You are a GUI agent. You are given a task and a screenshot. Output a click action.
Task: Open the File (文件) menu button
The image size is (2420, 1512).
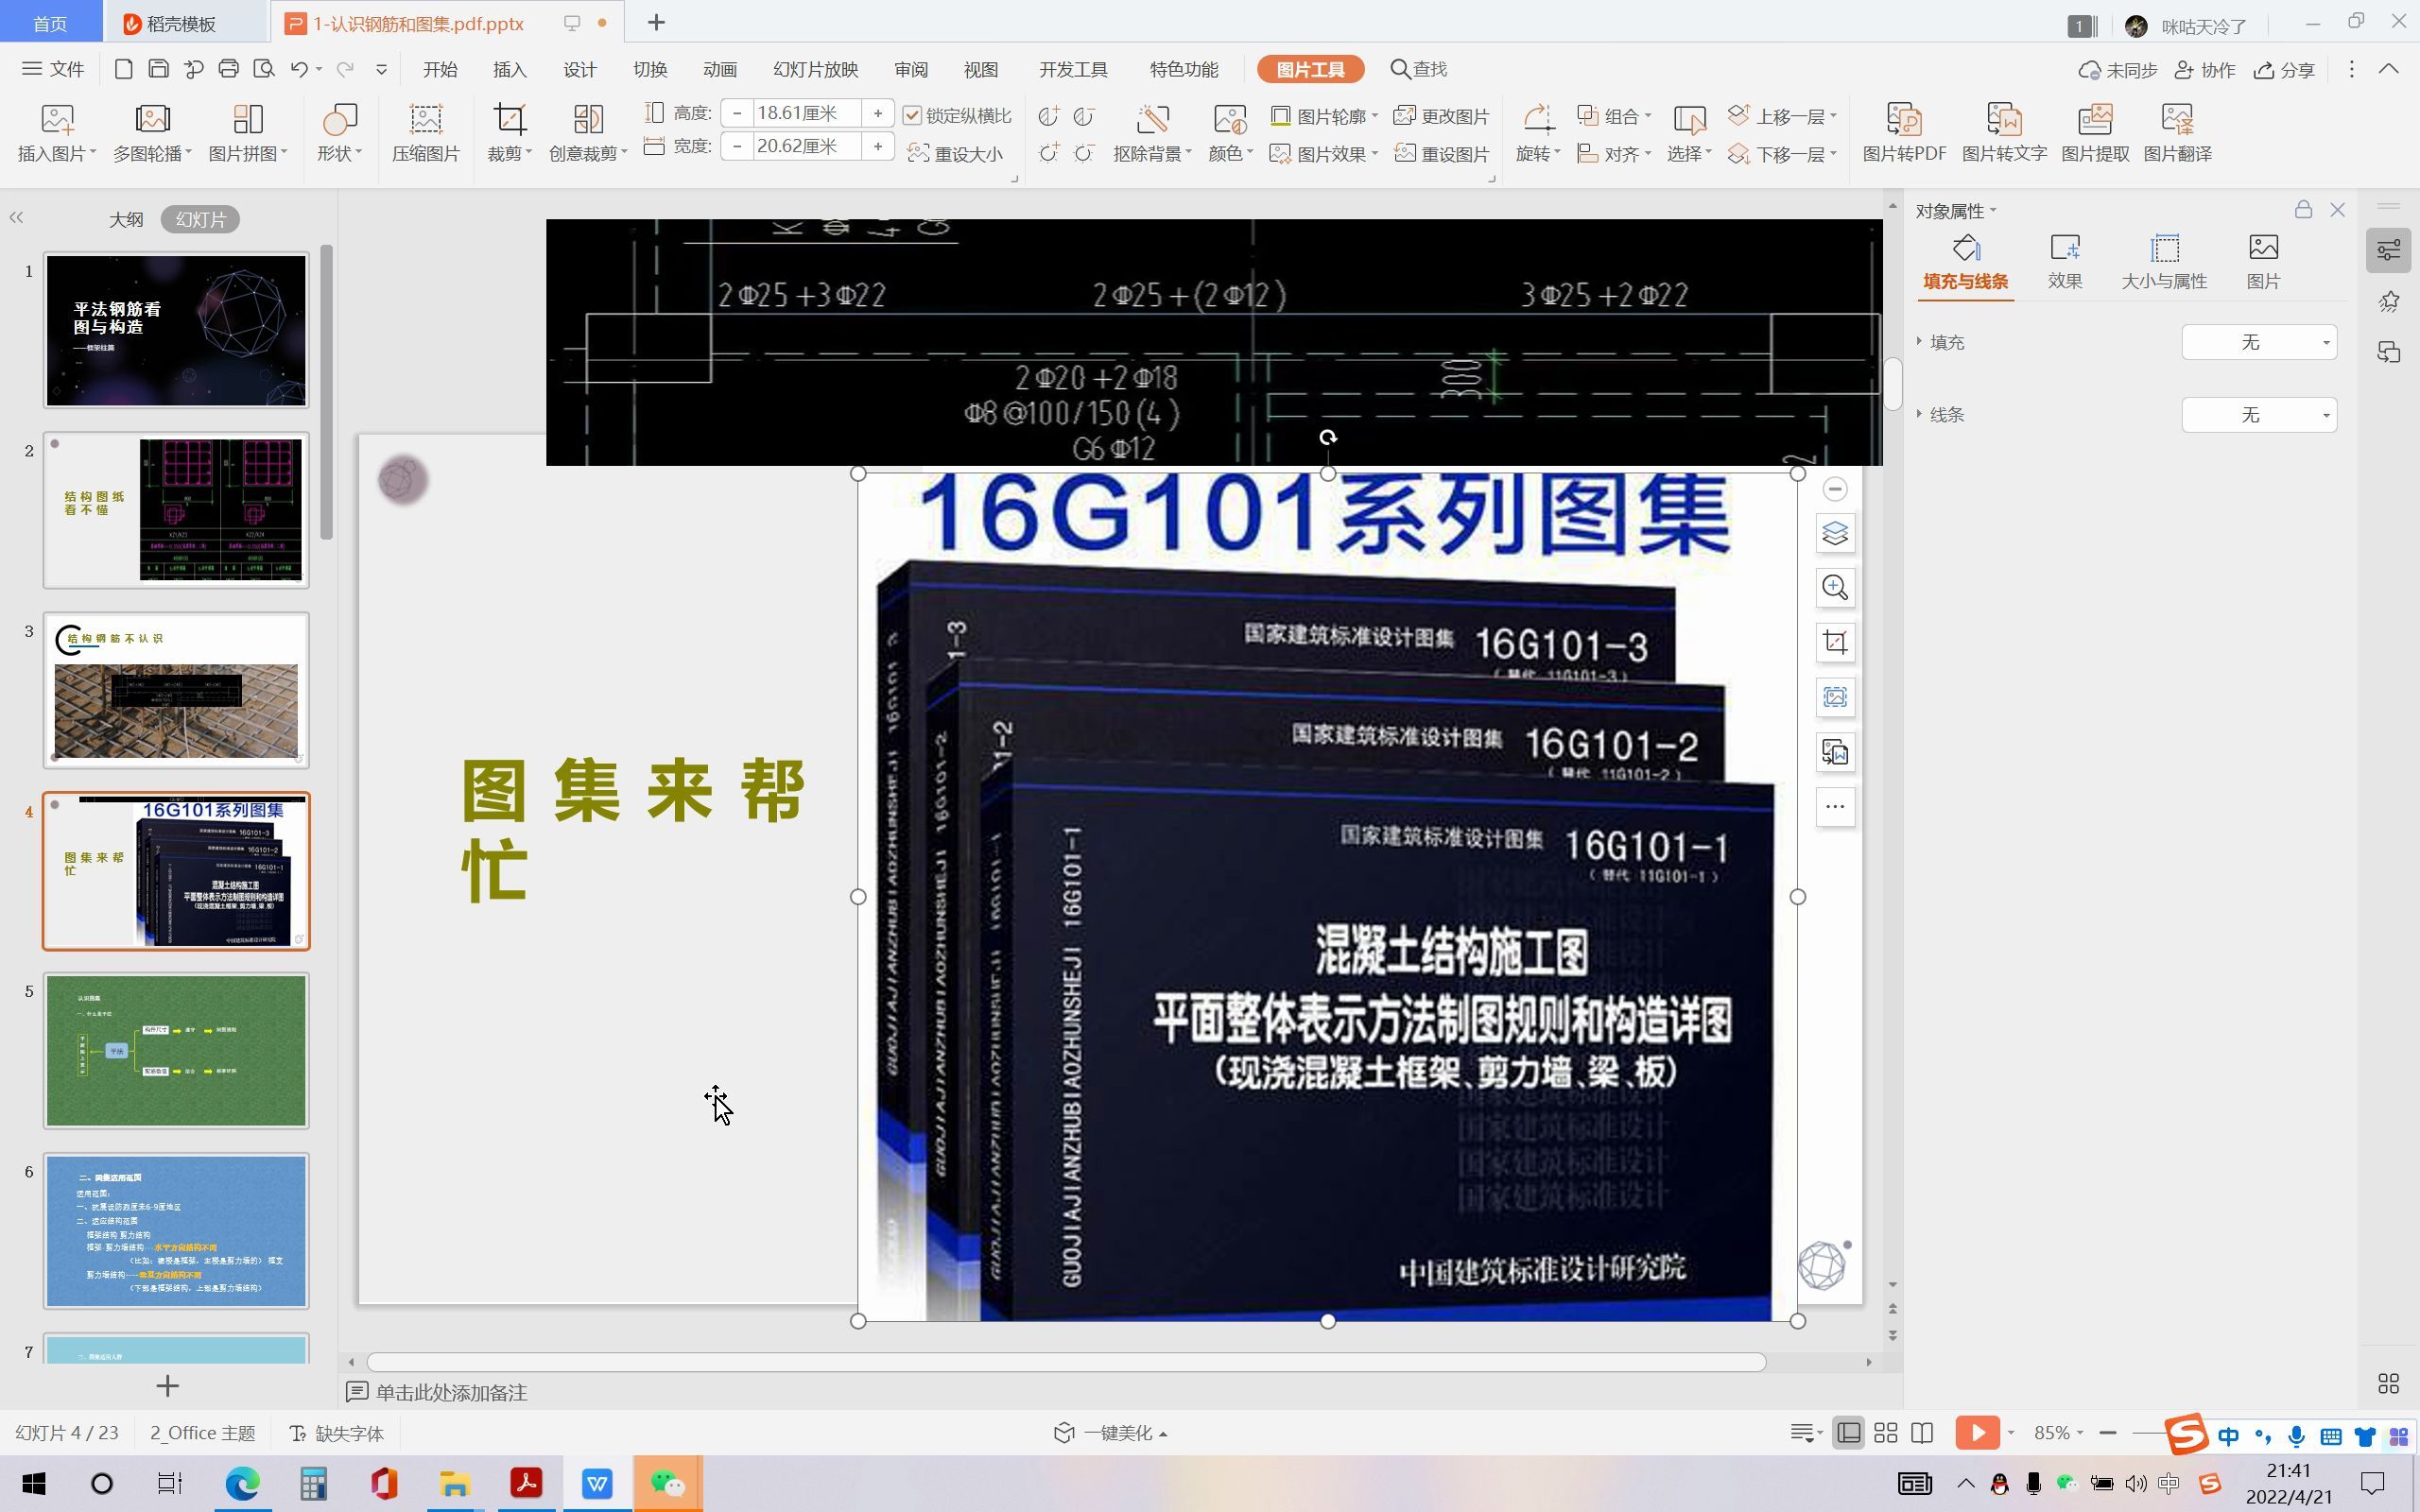[x=53, y=69]
